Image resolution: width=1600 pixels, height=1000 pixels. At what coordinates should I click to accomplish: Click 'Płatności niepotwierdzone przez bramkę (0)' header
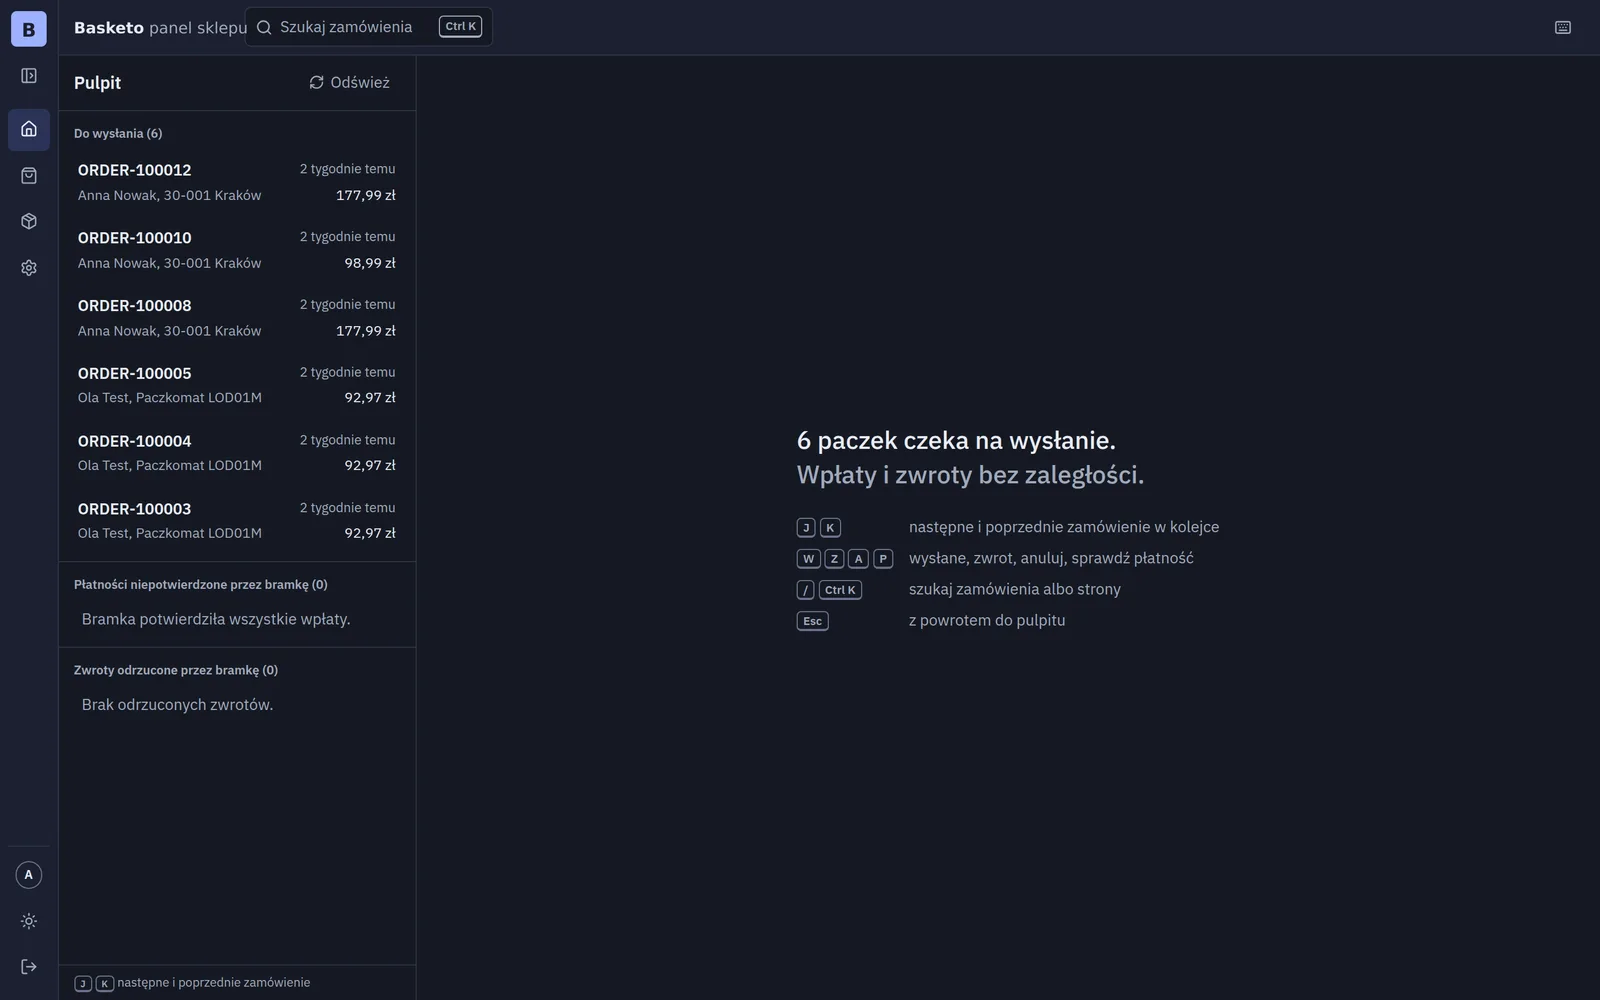pos(201,584)
